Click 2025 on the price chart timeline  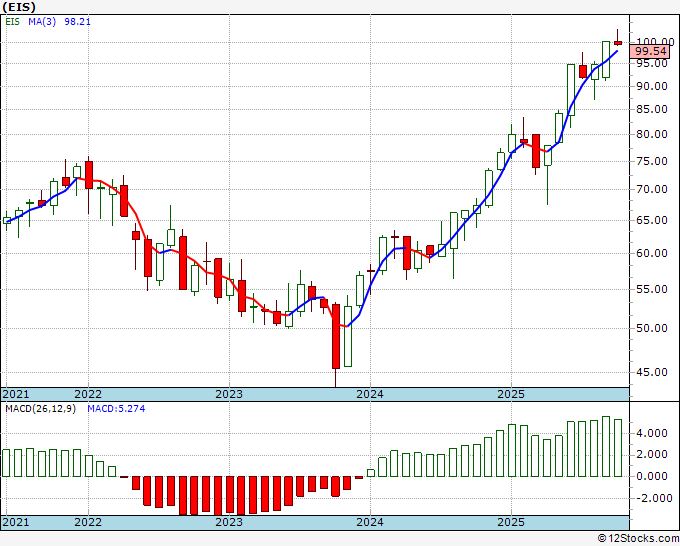pyautogui.click(x=511, y=394)
